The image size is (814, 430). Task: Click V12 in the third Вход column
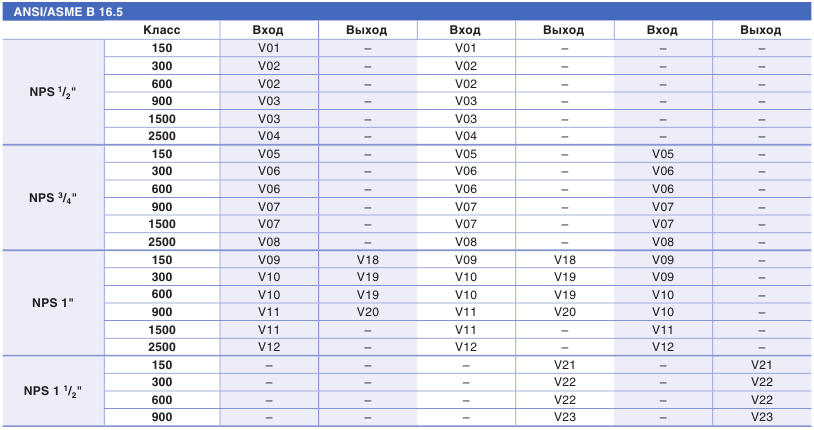tap(663, 347)
